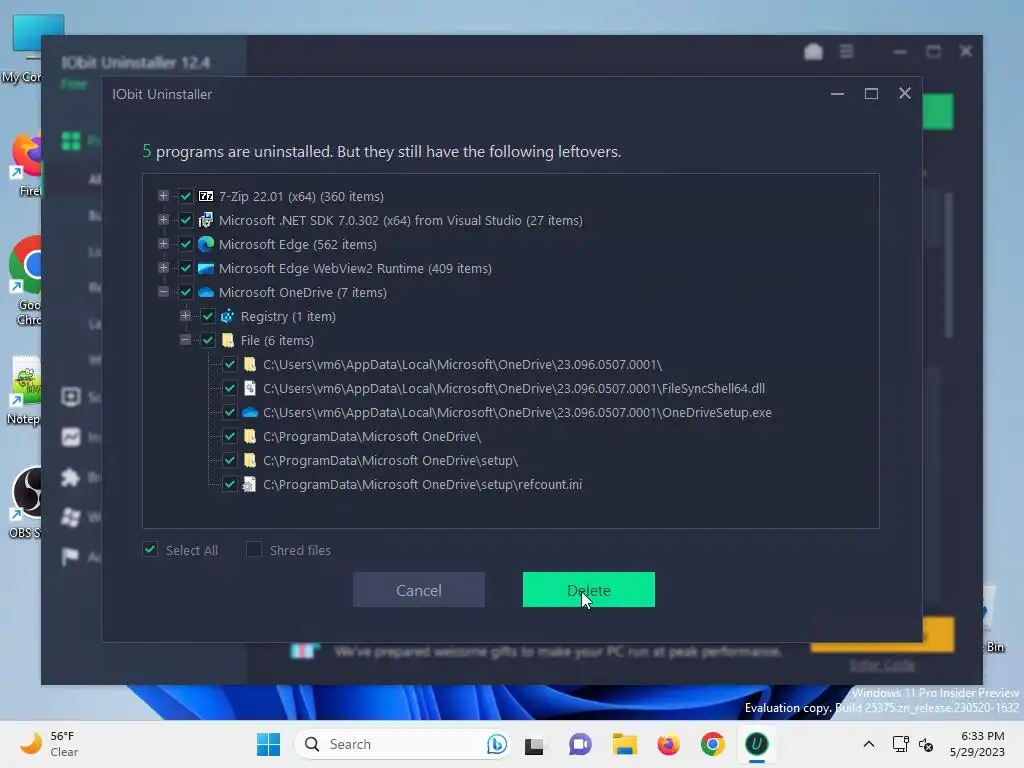1024x768 pixels.
Task: Uncheck the File (6 items) checkbox
Action: click(x=208, y=340)
